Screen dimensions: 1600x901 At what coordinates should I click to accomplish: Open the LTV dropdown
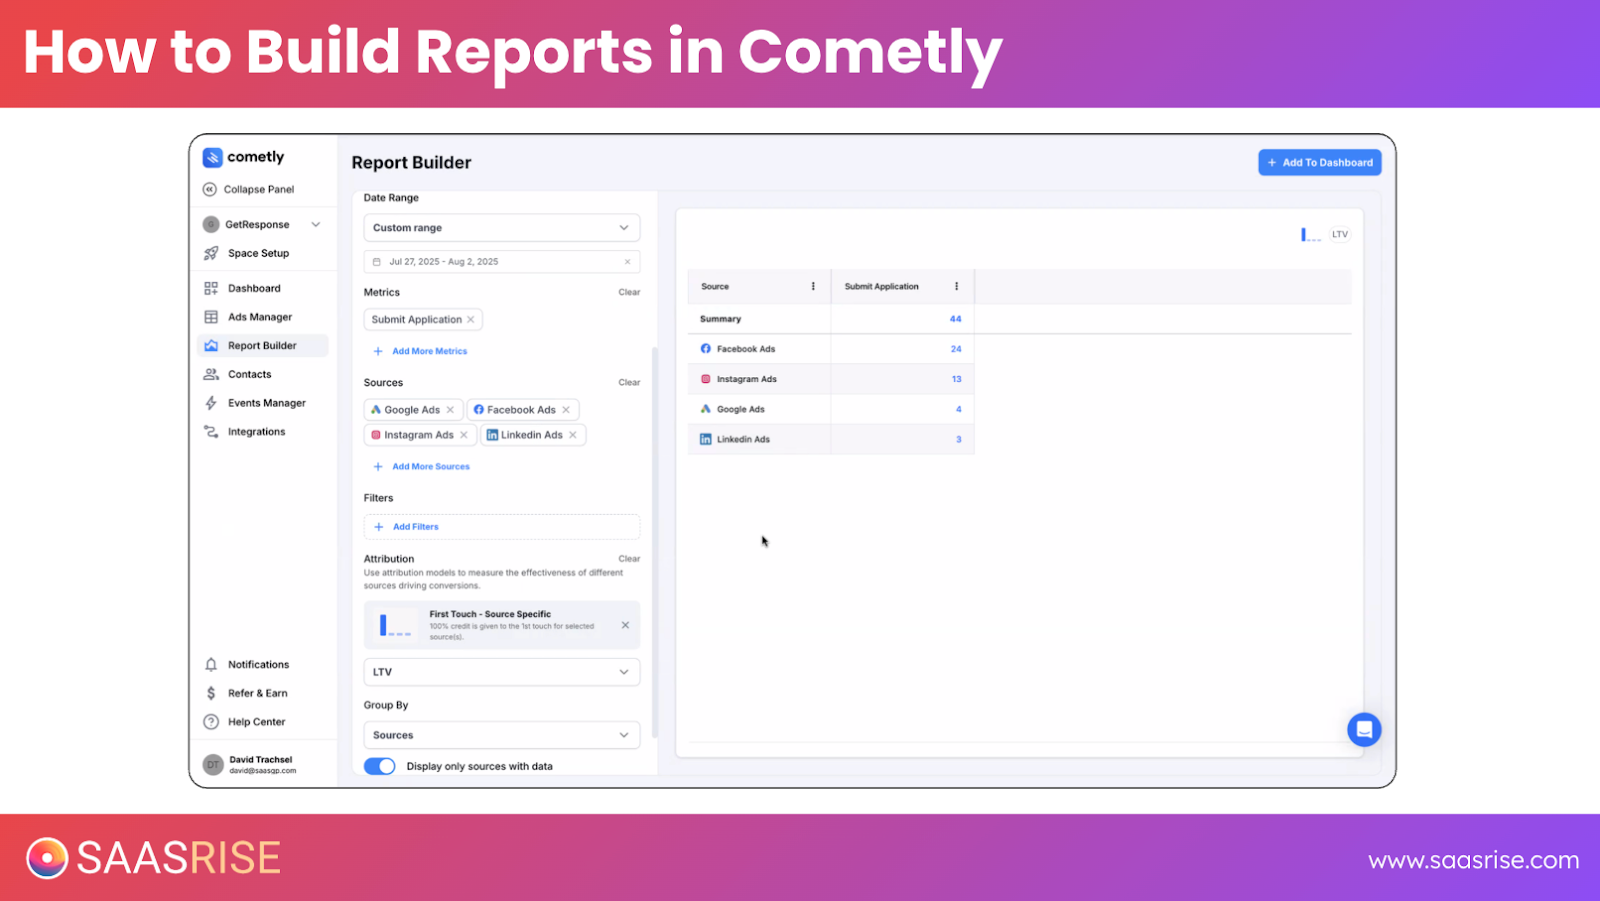[502, 672]
